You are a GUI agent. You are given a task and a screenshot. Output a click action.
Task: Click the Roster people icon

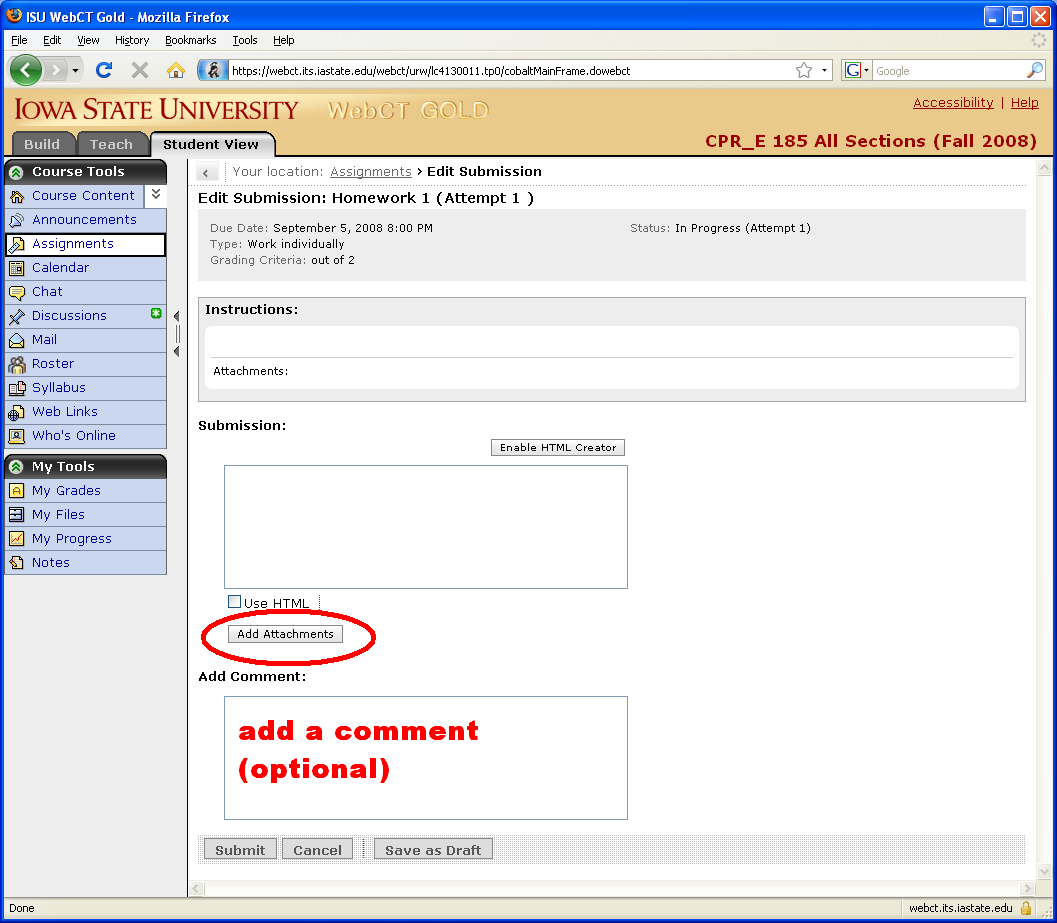pos(16,364)
